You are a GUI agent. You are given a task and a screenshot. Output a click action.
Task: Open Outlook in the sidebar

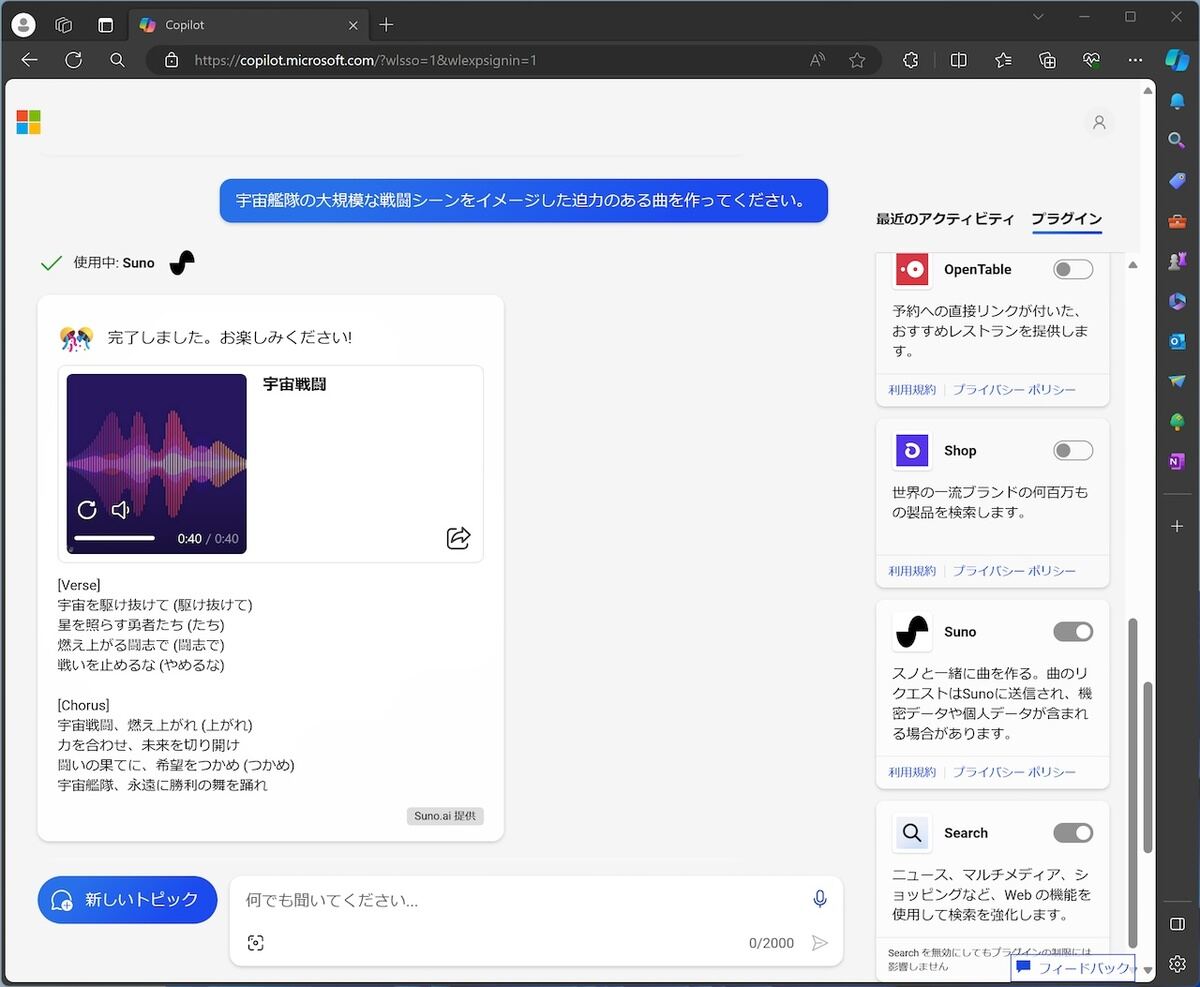[1177, 341]
